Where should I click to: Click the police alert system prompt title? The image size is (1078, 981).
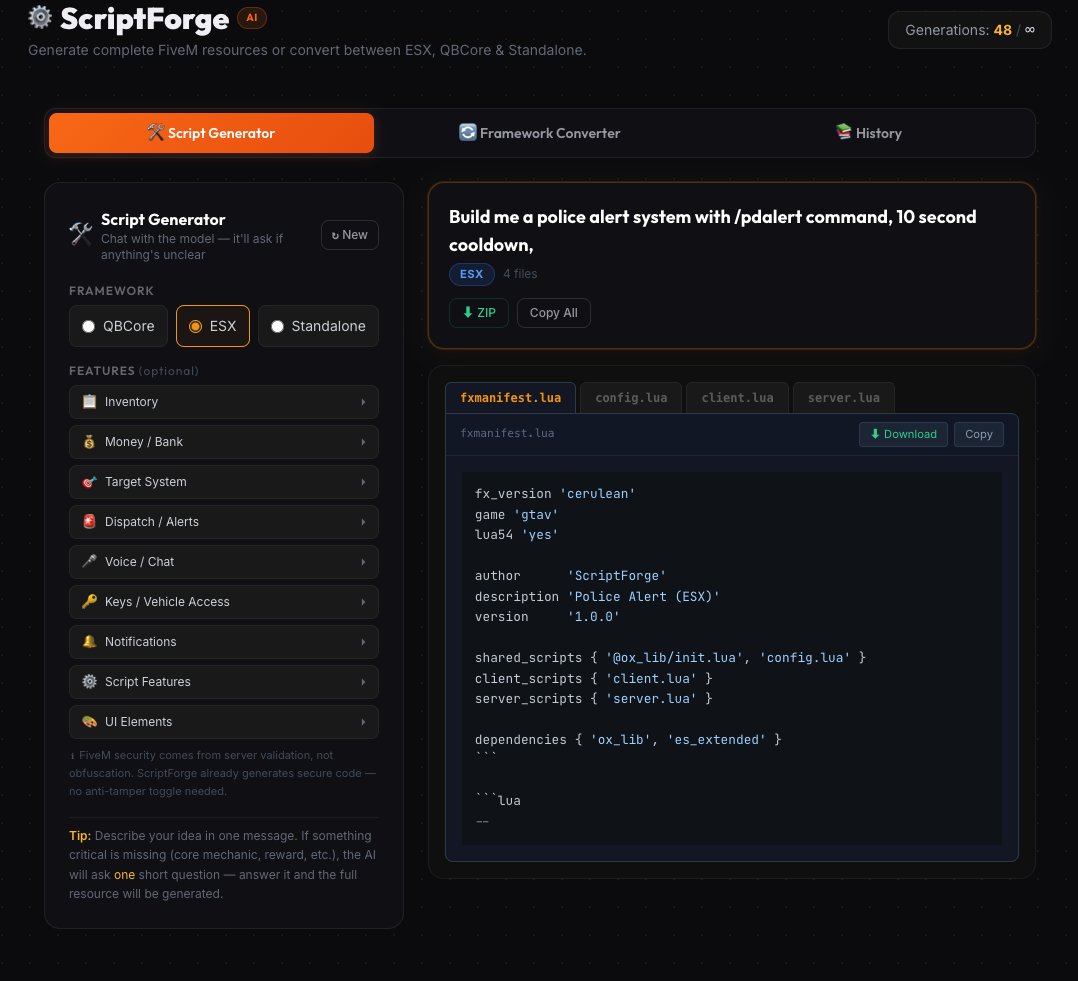click(x=712, y=230)
